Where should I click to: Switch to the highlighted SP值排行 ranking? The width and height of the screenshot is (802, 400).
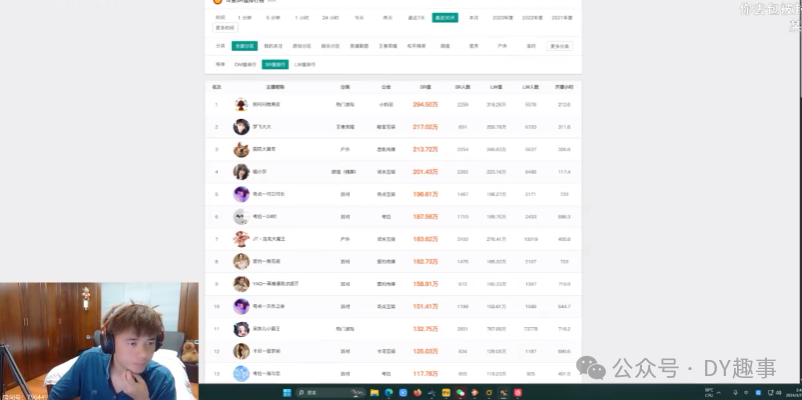275,64
